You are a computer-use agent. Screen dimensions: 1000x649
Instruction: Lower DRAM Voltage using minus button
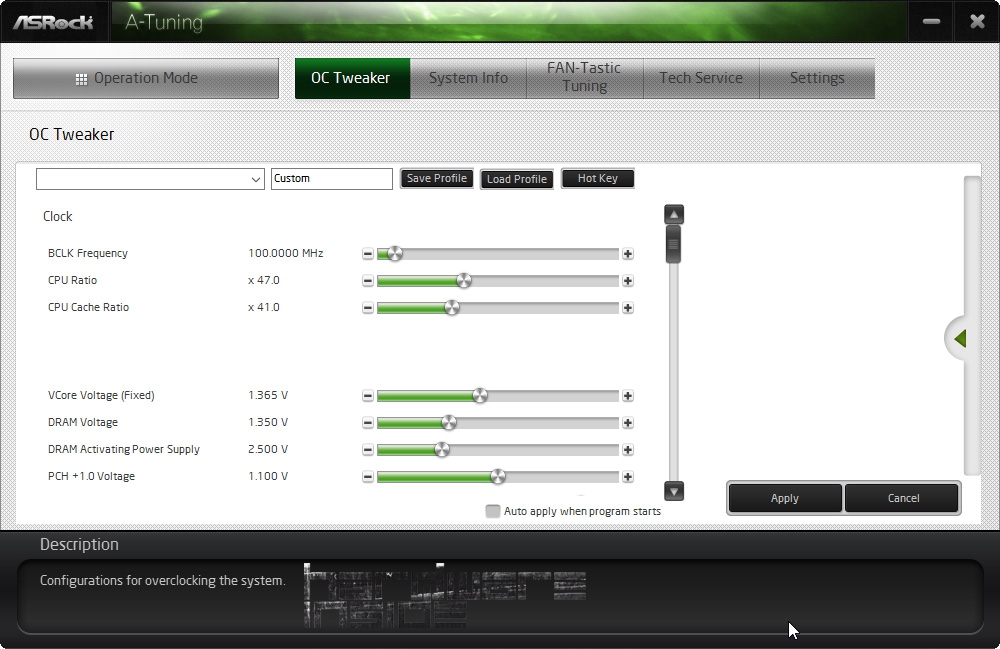(x=367, y=423)
